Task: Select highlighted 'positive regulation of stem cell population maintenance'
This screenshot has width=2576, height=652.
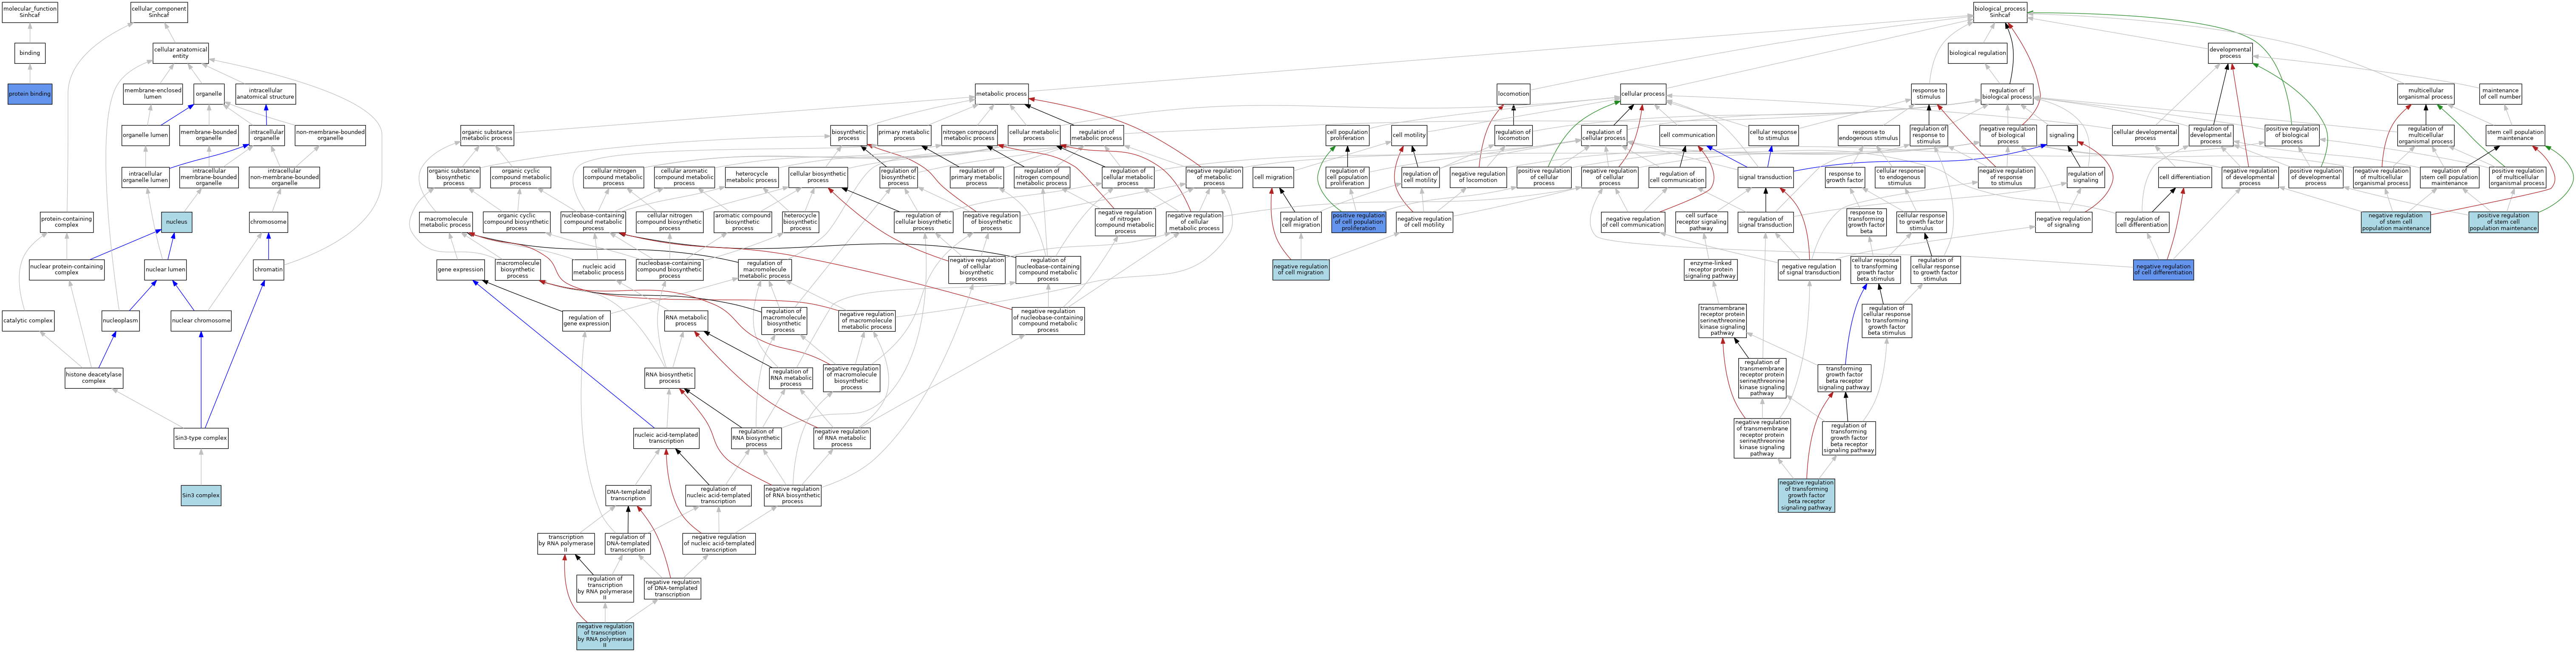Action: pos(2503,222)
